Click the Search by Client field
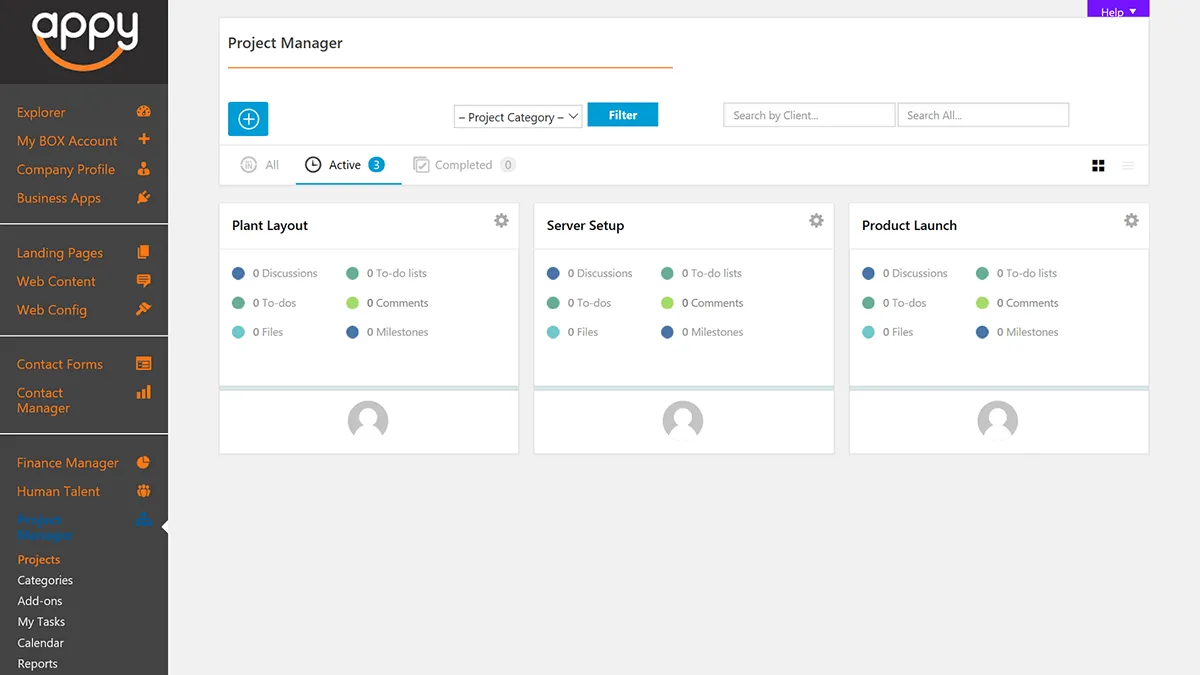Image resolution: width=1200 pixels, height=675 pixels. click(x=808, y=115)
